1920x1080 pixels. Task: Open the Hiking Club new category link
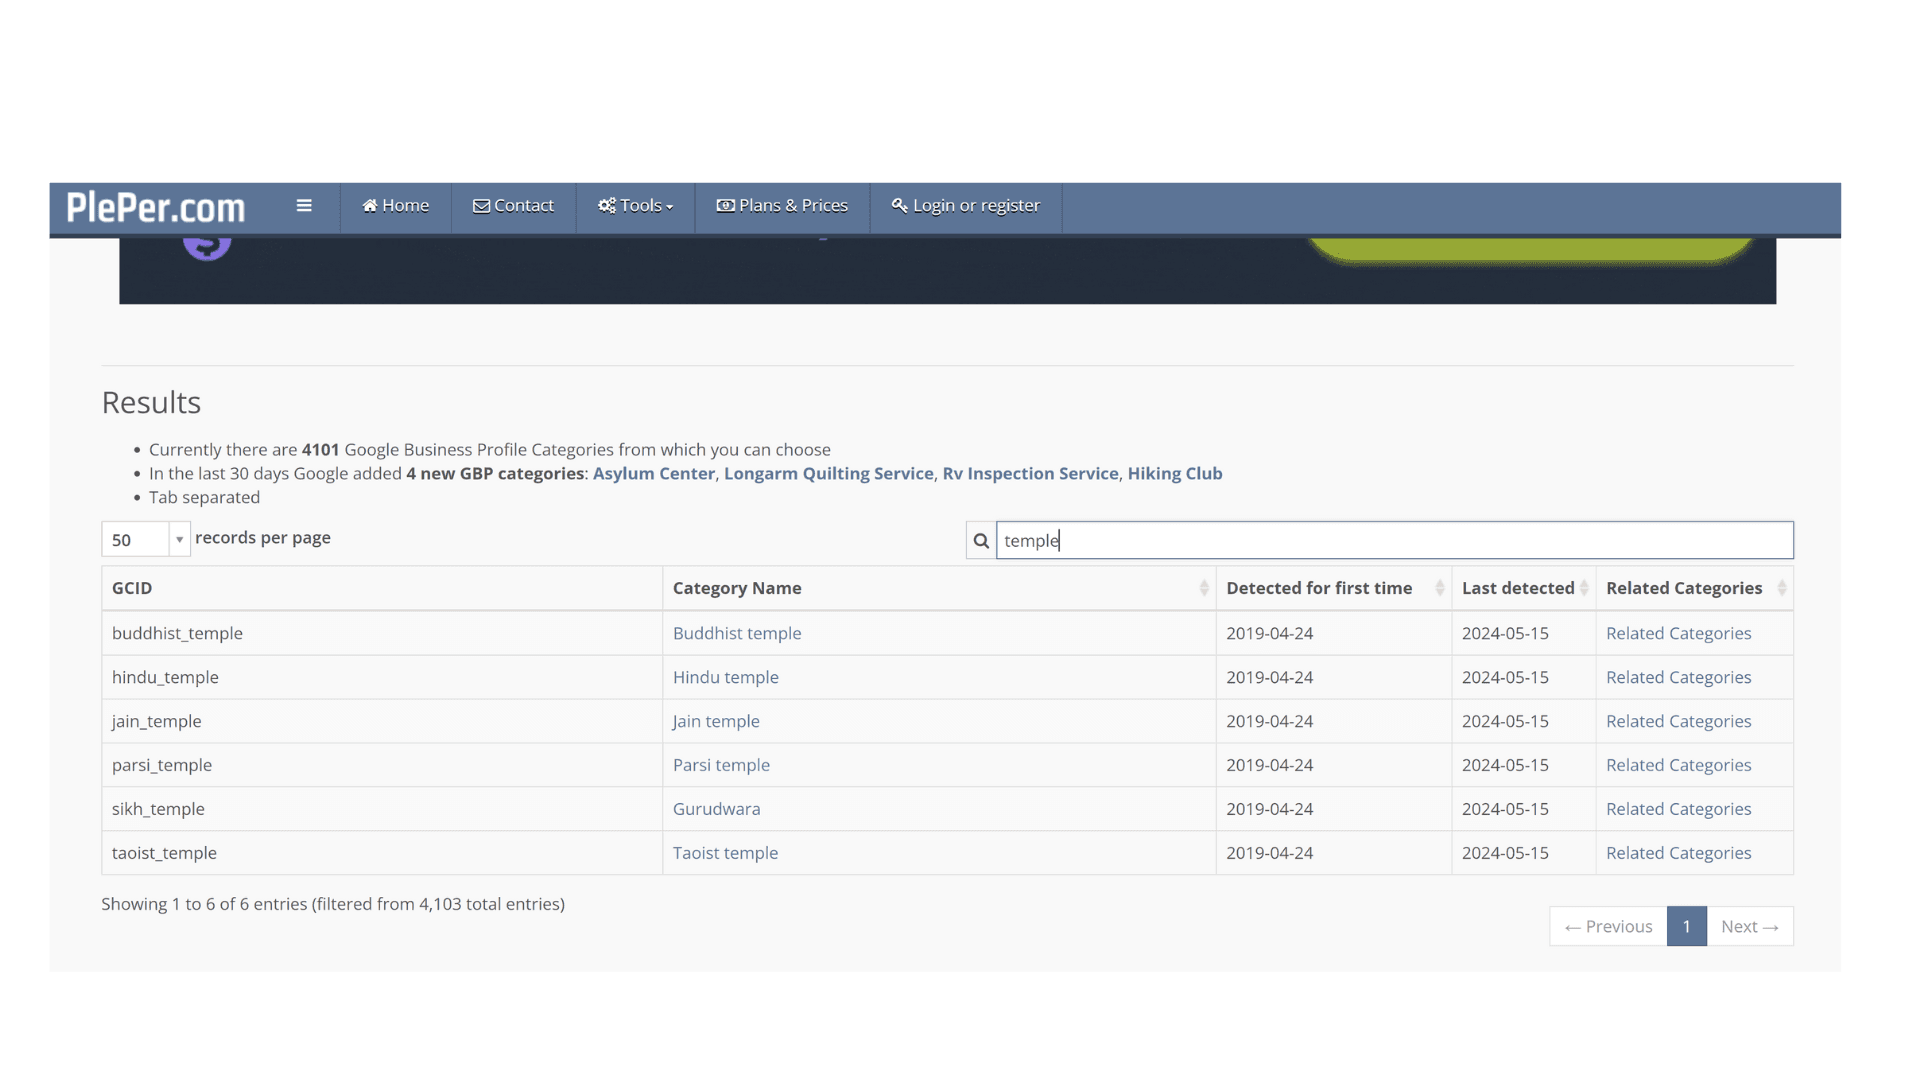point(1174,474)
